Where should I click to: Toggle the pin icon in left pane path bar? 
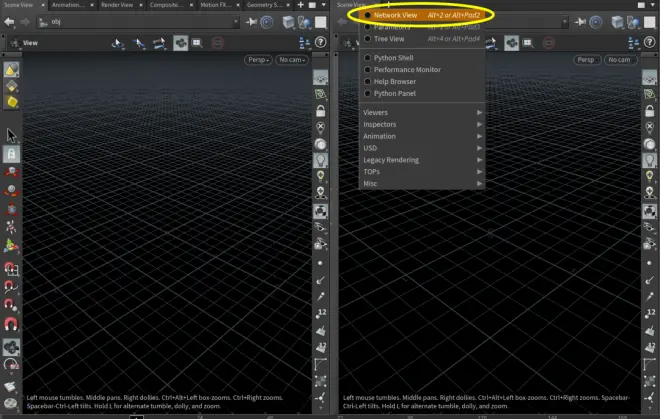[251, 22]
